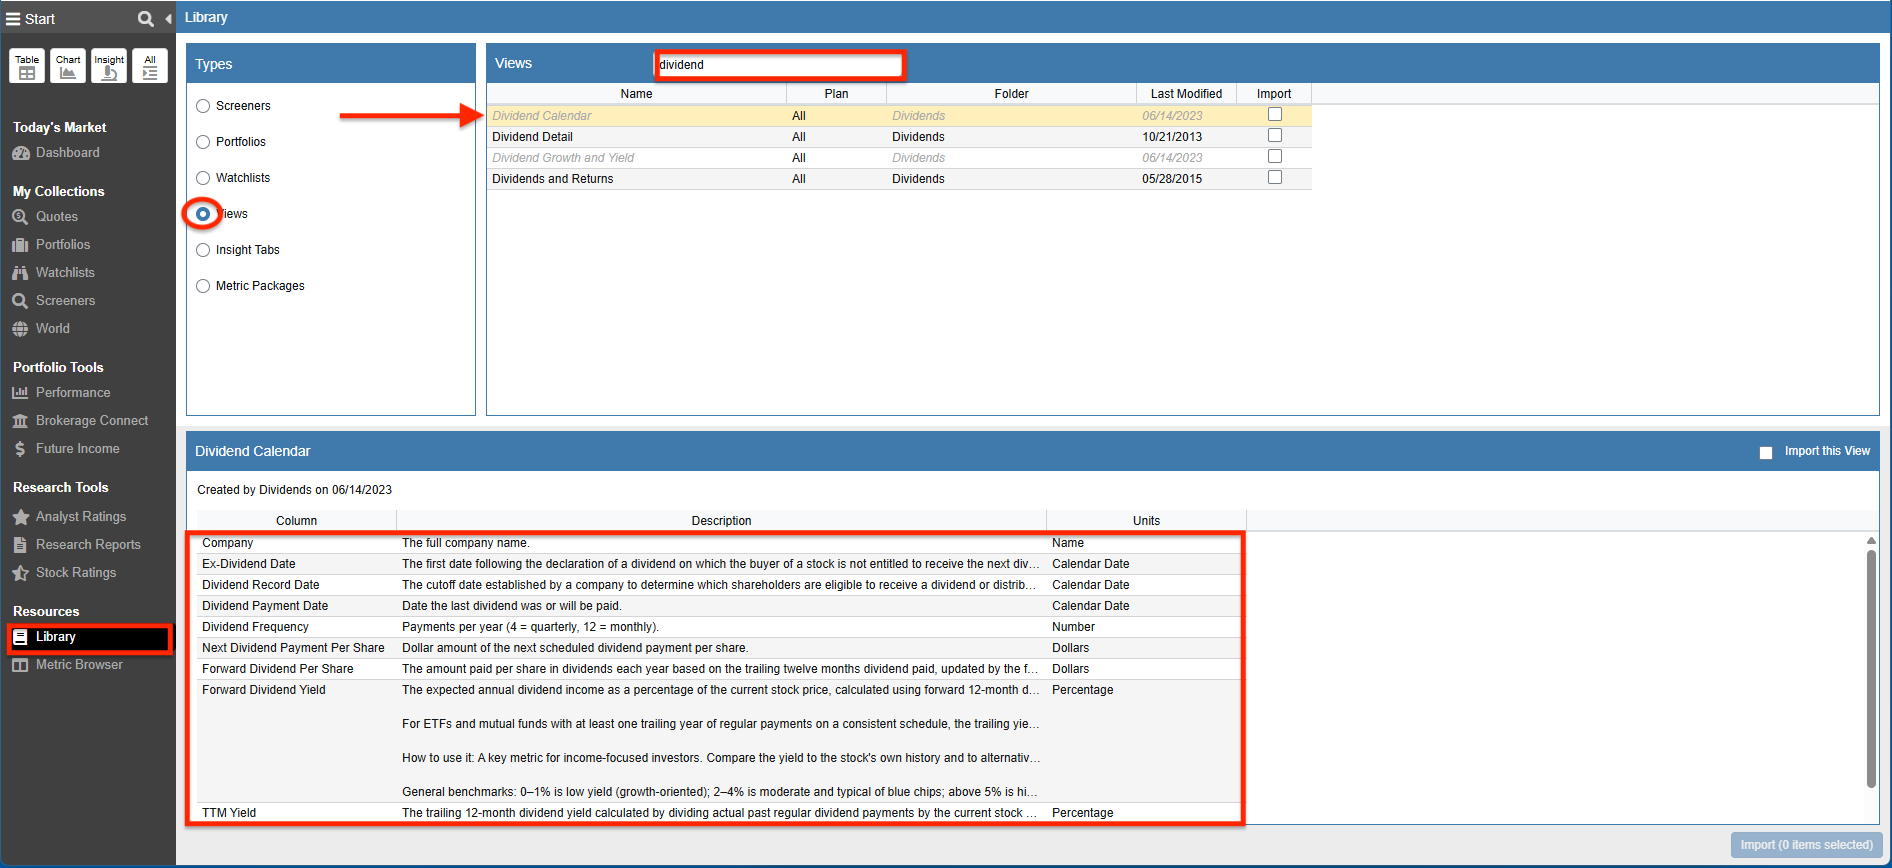
Task: Tick the Import this View checkbox
Action: point(1766,452)
